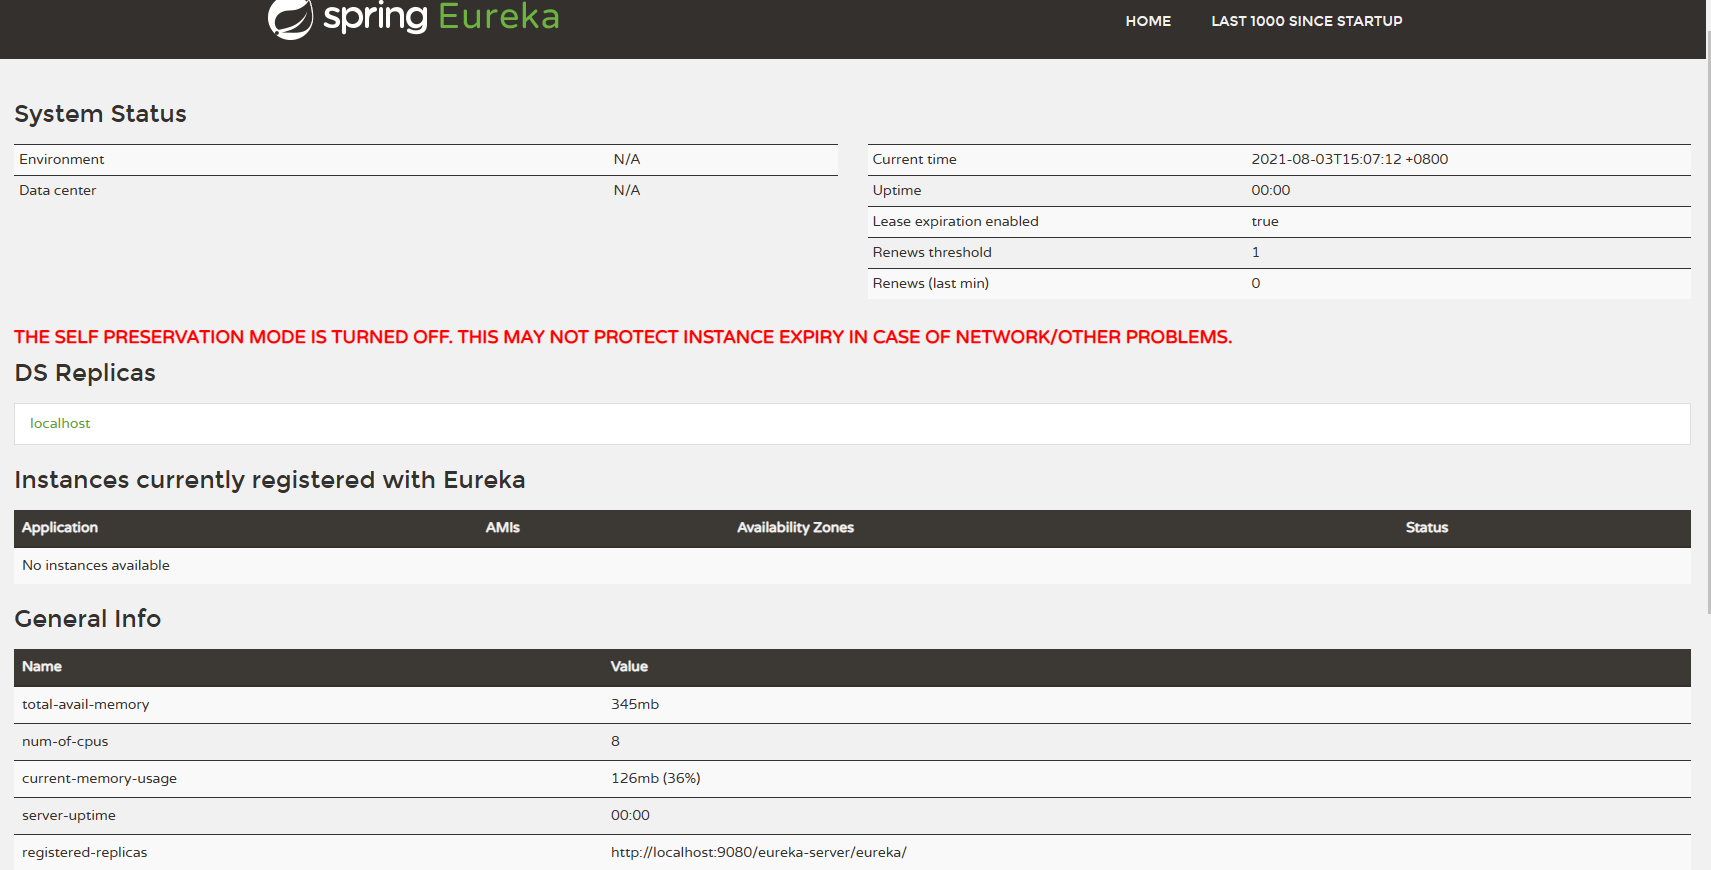Click the Lease expiration true value
1711x870 pixels.
(1265, 221)
